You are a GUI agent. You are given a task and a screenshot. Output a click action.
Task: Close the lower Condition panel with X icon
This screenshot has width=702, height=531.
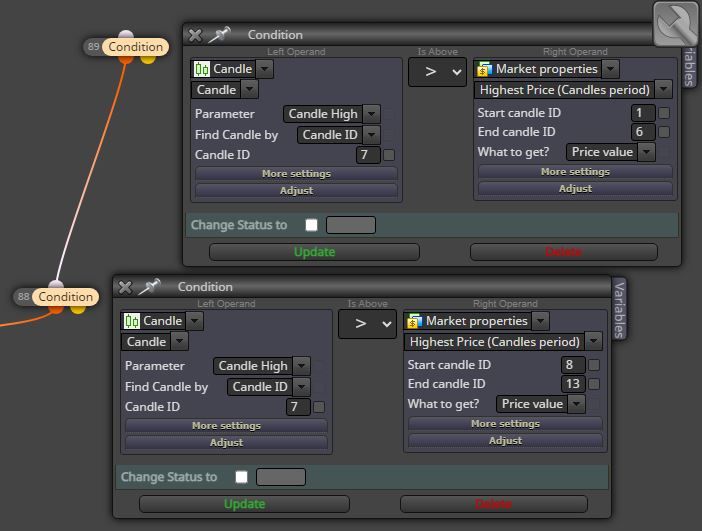(125, 287)
